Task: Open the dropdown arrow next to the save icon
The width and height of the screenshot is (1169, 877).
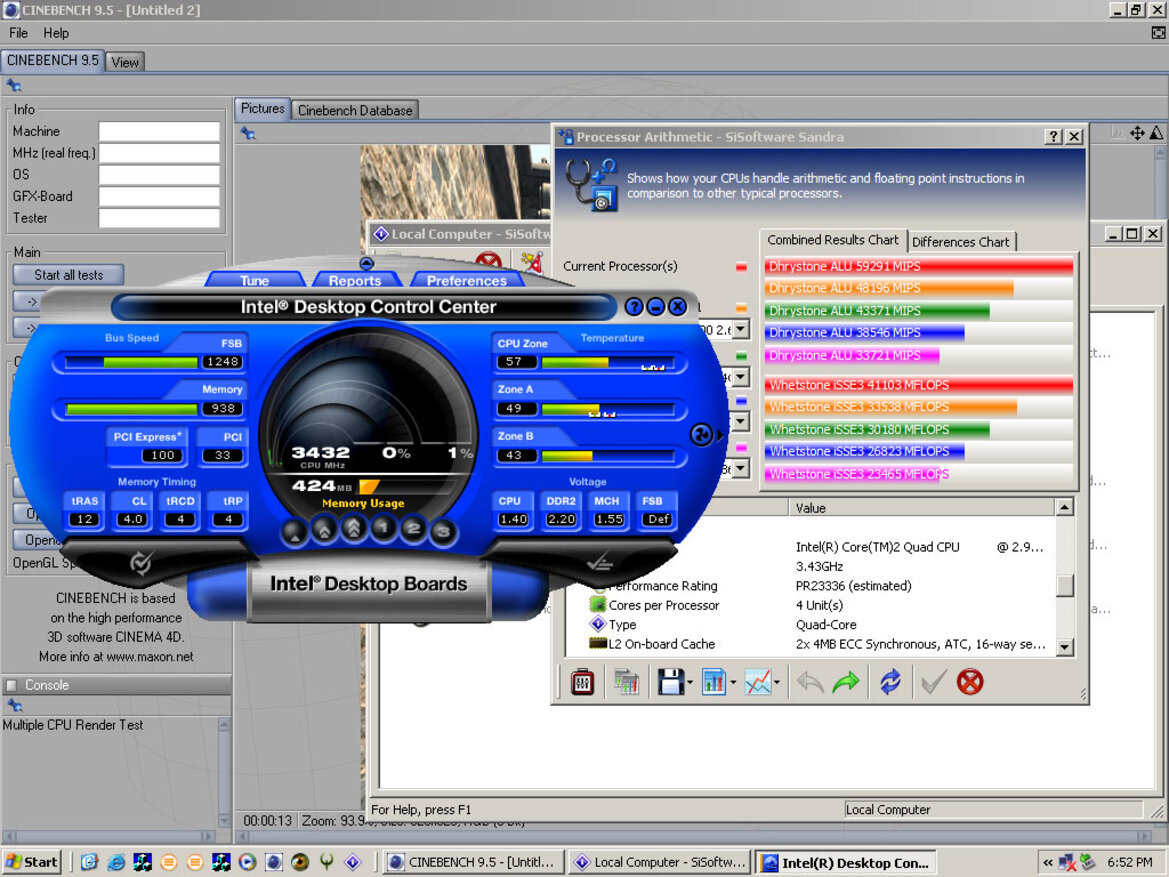Action: [688, 681]
